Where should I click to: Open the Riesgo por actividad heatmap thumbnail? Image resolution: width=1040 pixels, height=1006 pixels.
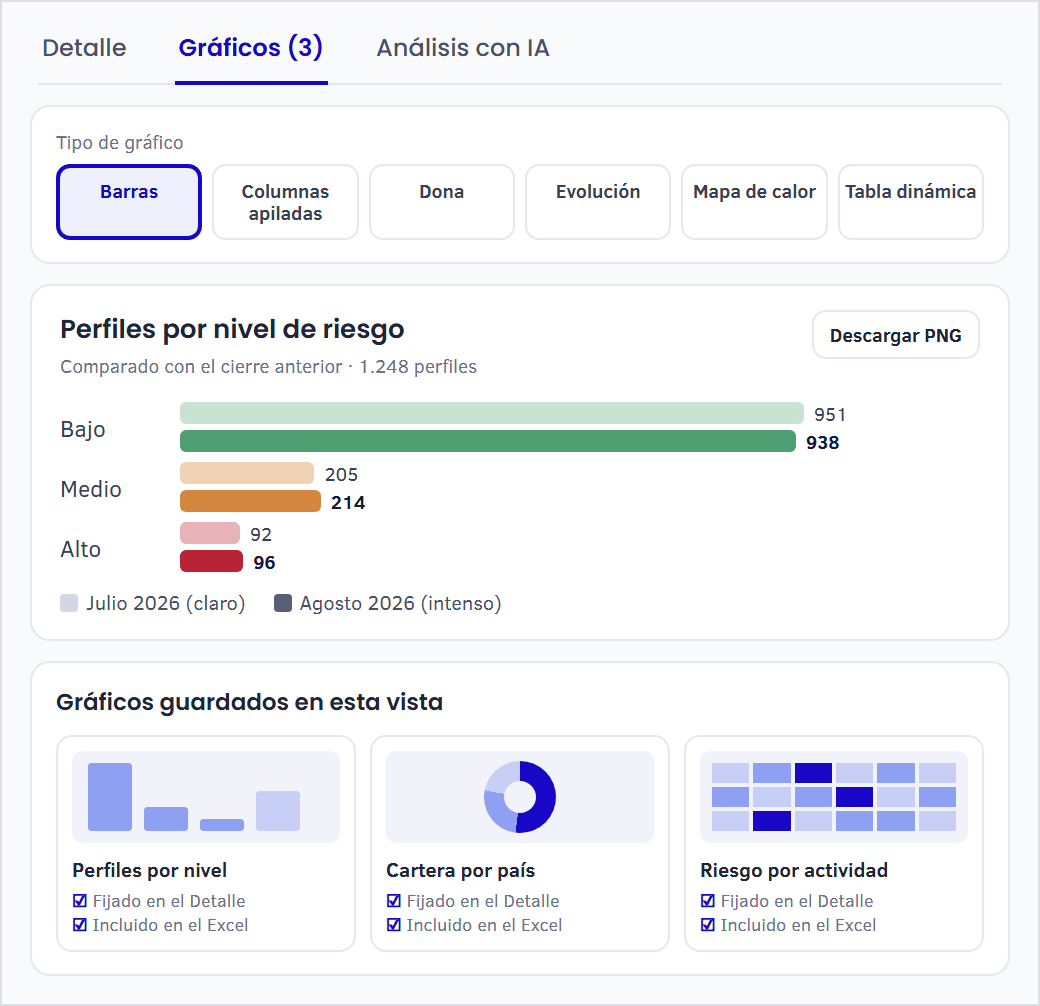834,796
